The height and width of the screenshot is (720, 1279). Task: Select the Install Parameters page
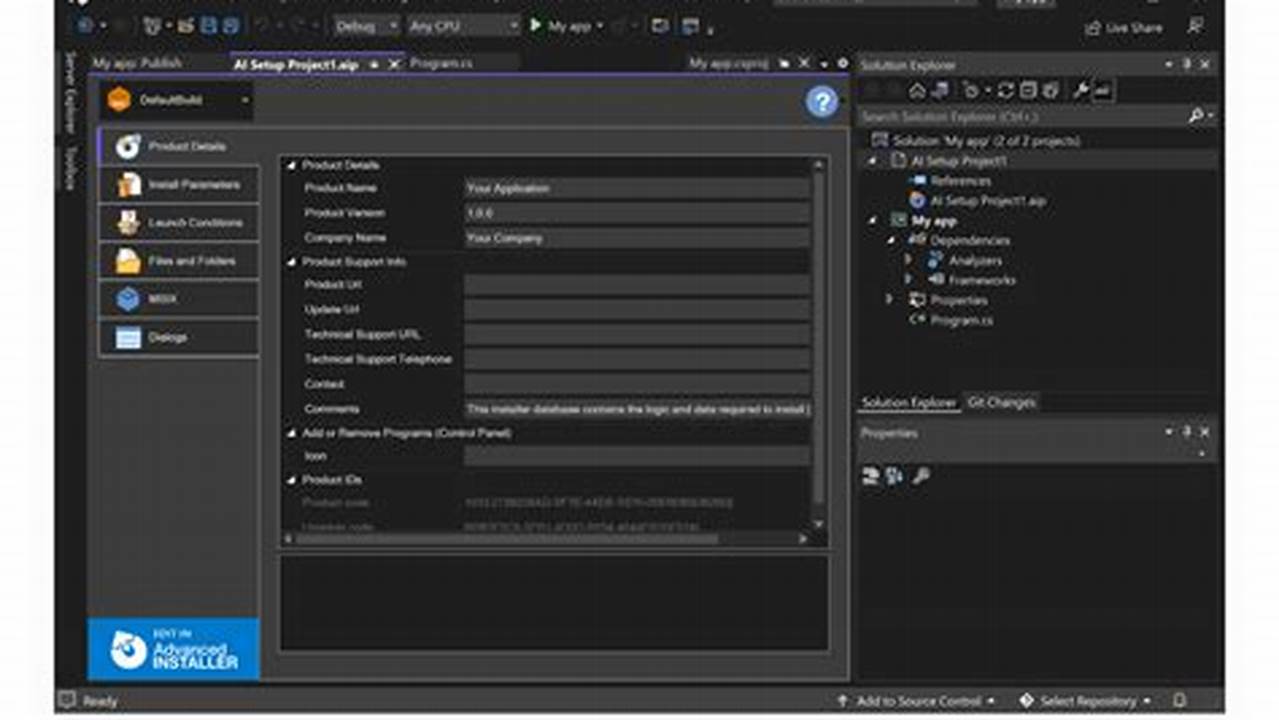178,184
